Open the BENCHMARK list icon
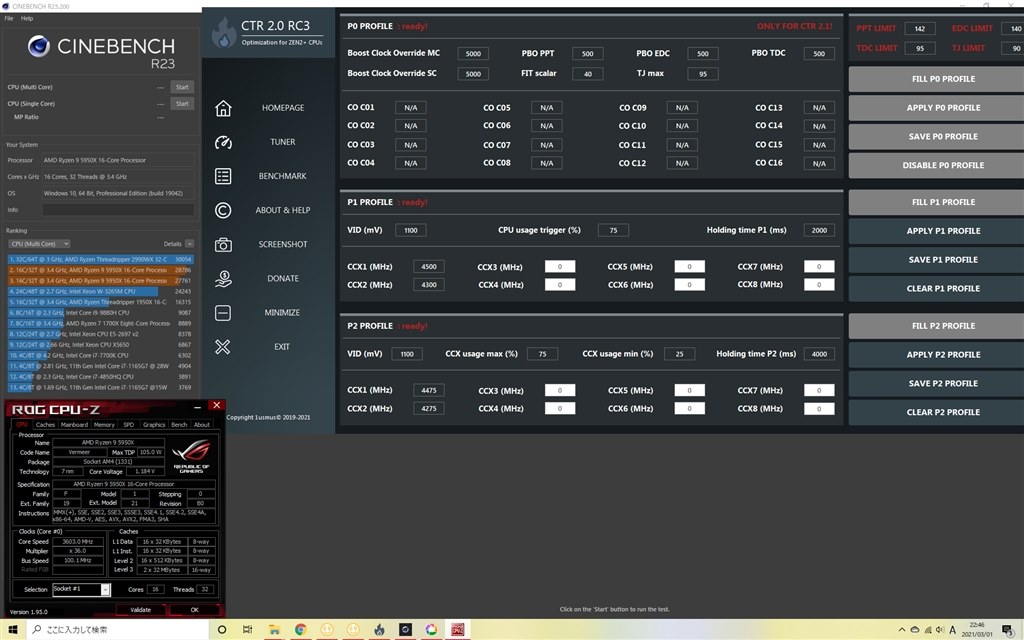The height and width of the screenshot is (640, 1024). click(223, 176)
